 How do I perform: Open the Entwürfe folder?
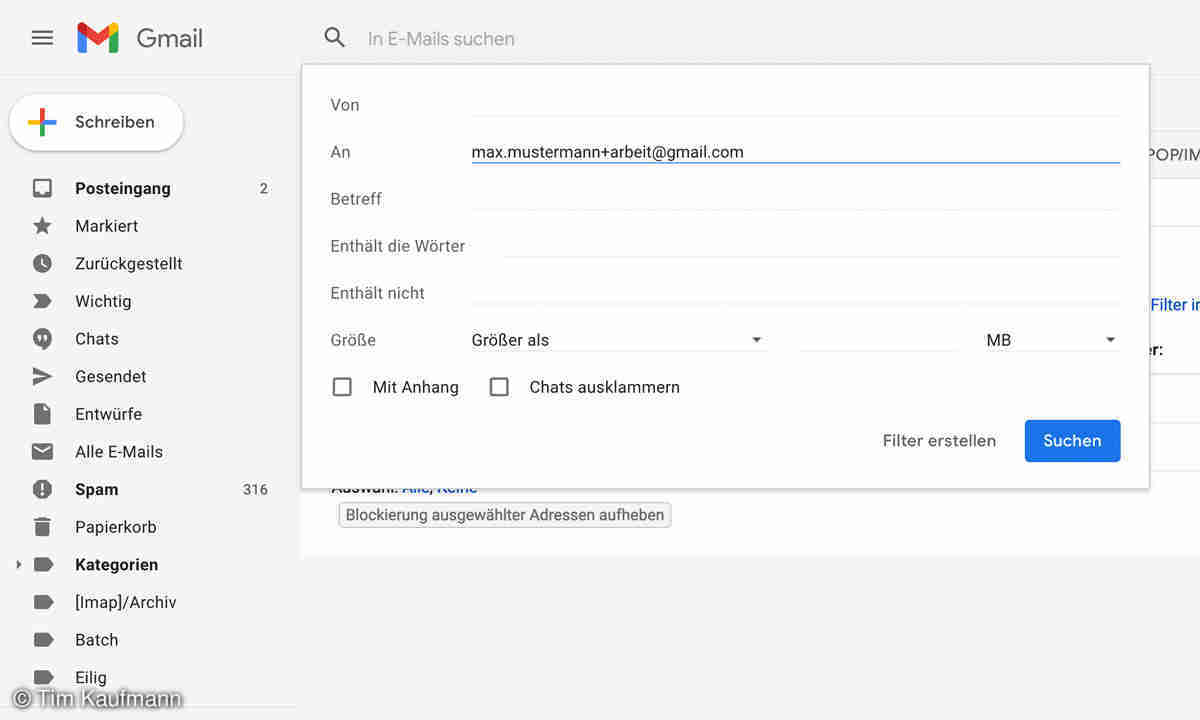point(108,414)
